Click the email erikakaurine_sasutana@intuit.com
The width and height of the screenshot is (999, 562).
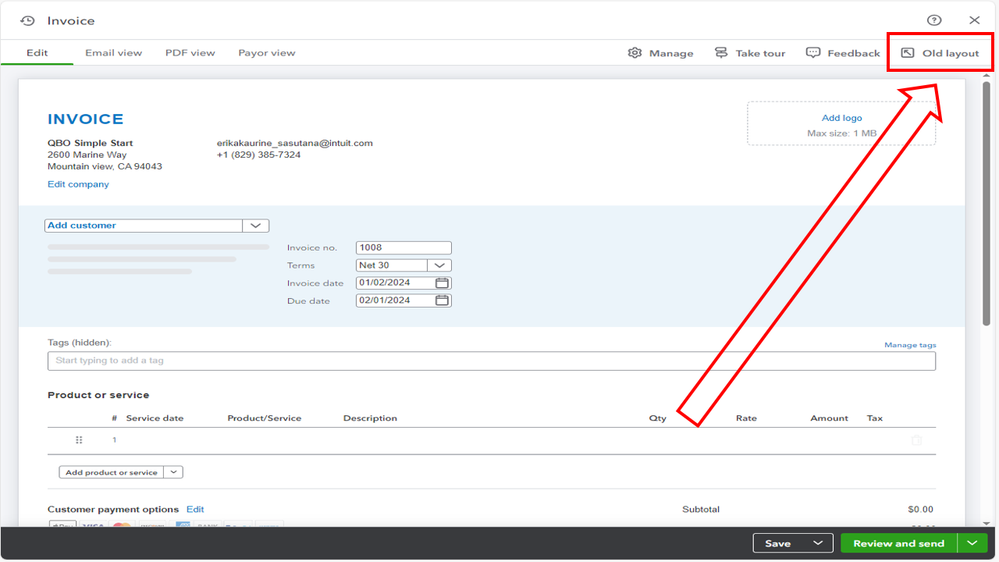pyautogui.click(x=294, y=143)
